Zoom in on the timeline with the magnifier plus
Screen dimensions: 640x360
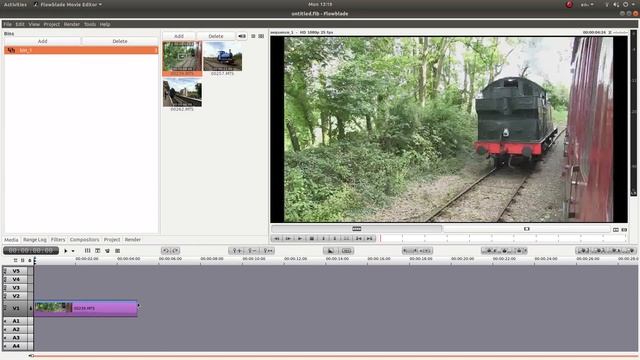pos(237,251)
